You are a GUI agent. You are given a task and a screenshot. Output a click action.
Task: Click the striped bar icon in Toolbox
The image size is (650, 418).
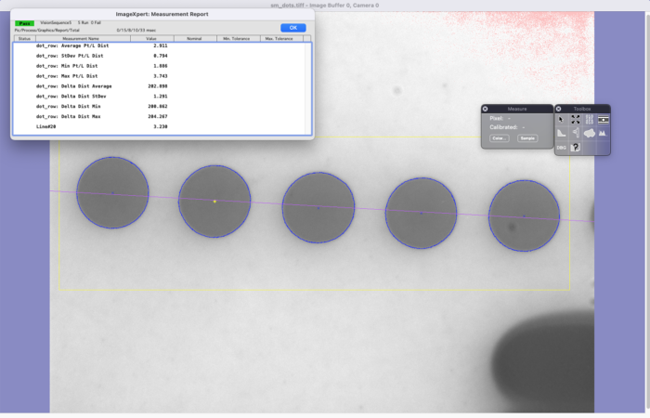point(603,119)
